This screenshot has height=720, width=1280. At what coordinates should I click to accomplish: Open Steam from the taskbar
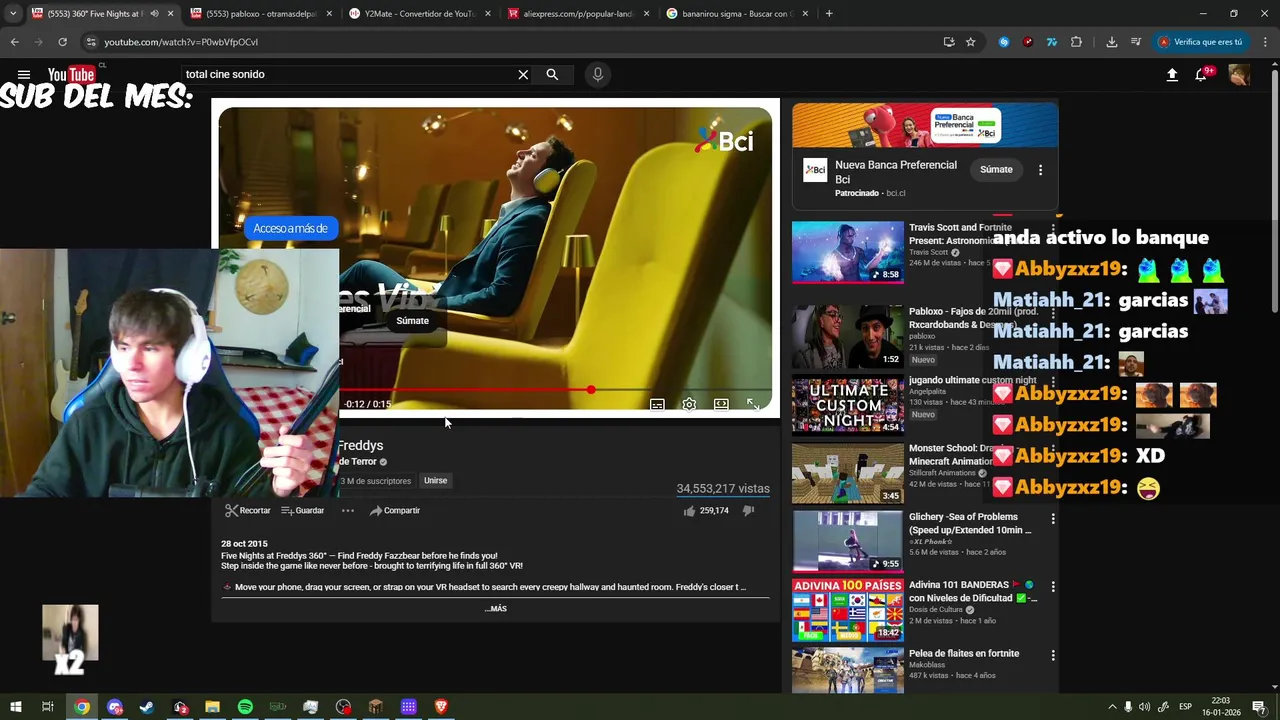point(147,707)
